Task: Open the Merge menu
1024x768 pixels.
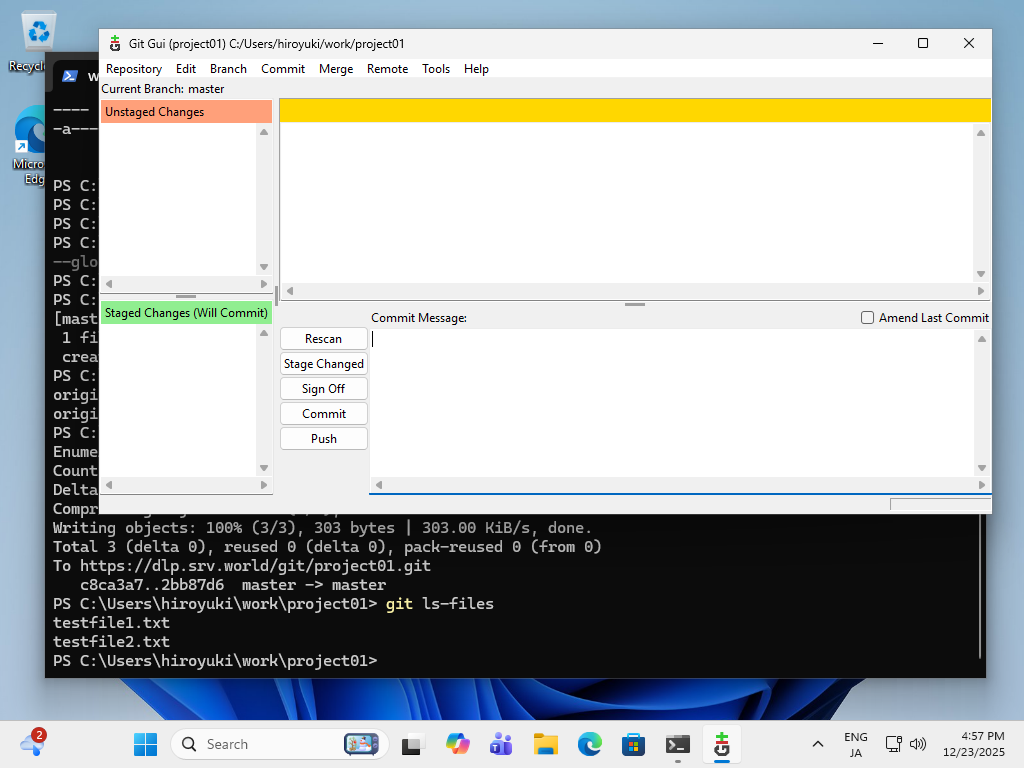Action: coord(336,68)
